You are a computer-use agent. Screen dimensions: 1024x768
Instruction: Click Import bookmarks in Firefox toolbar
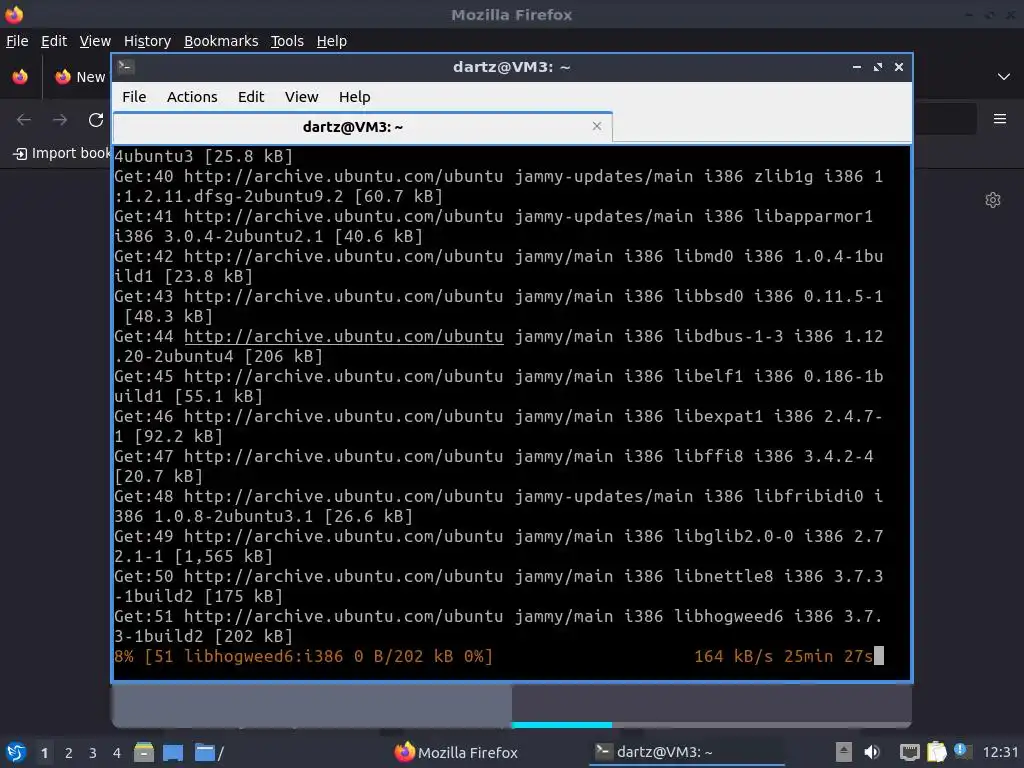[62, 153]
